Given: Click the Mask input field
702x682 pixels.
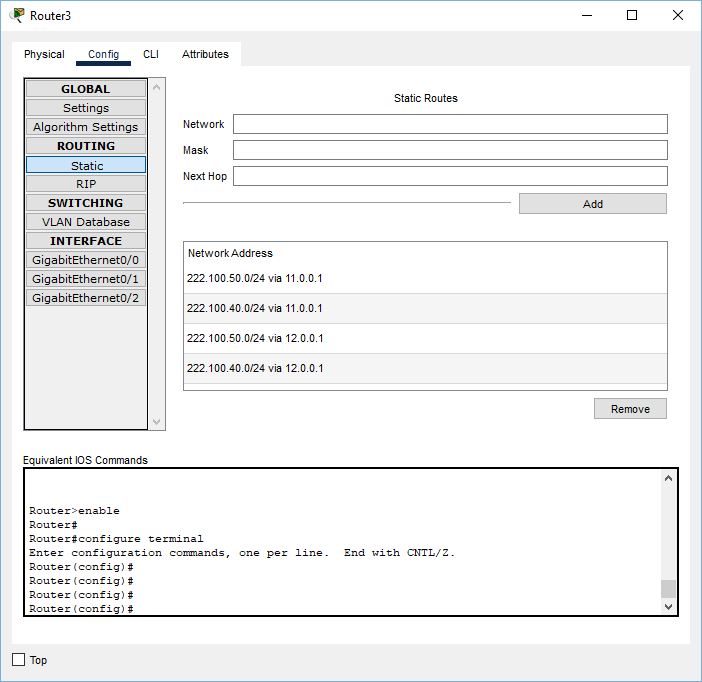Looking at the screenshot, I should point(450,150).
